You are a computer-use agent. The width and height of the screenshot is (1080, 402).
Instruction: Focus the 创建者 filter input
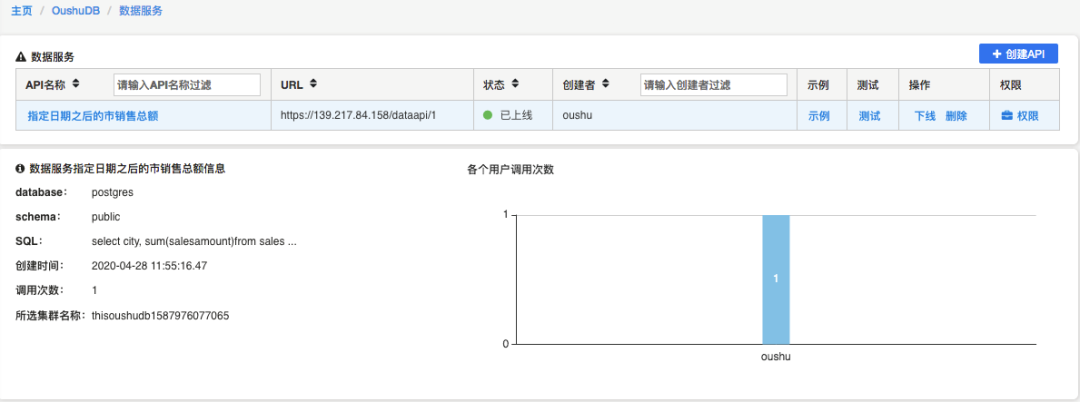[714, 85]
